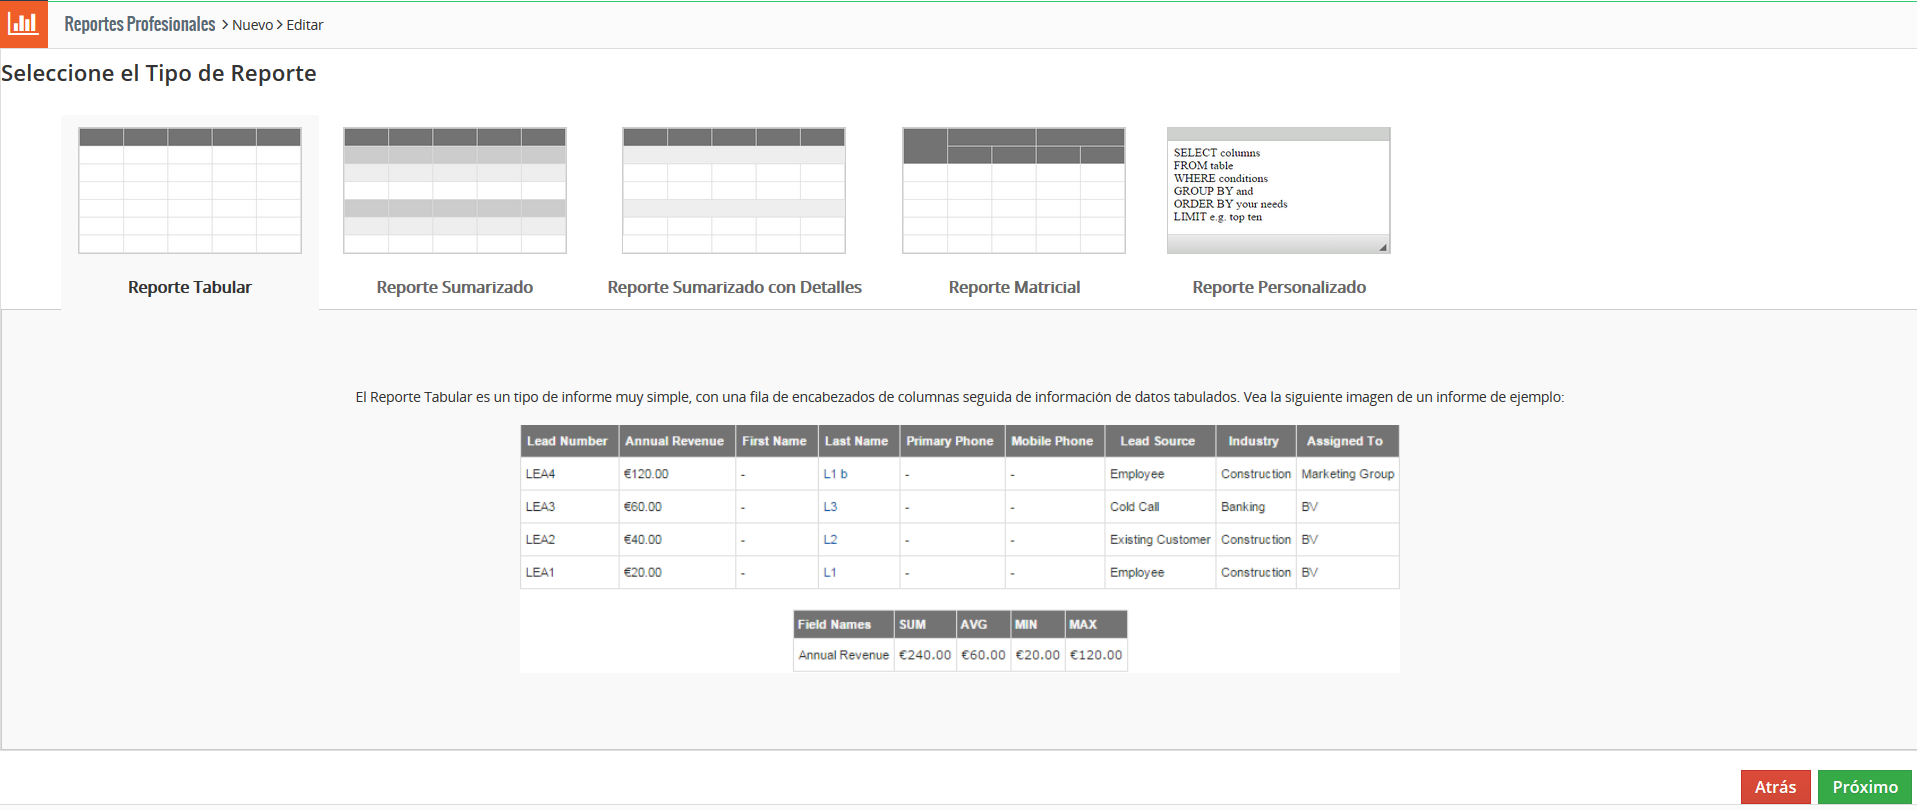Click the L1 b last name link
The height and width of the screenshot is (810, 1917).
click(x=835, y=474)
